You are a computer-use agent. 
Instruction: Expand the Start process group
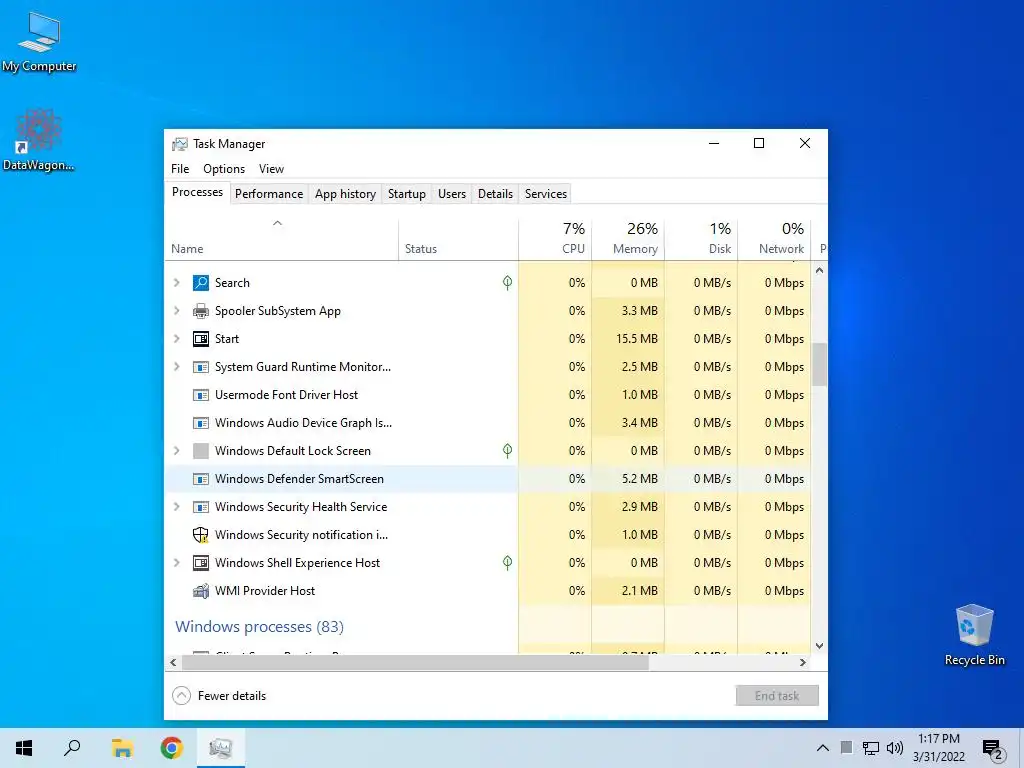176,339
